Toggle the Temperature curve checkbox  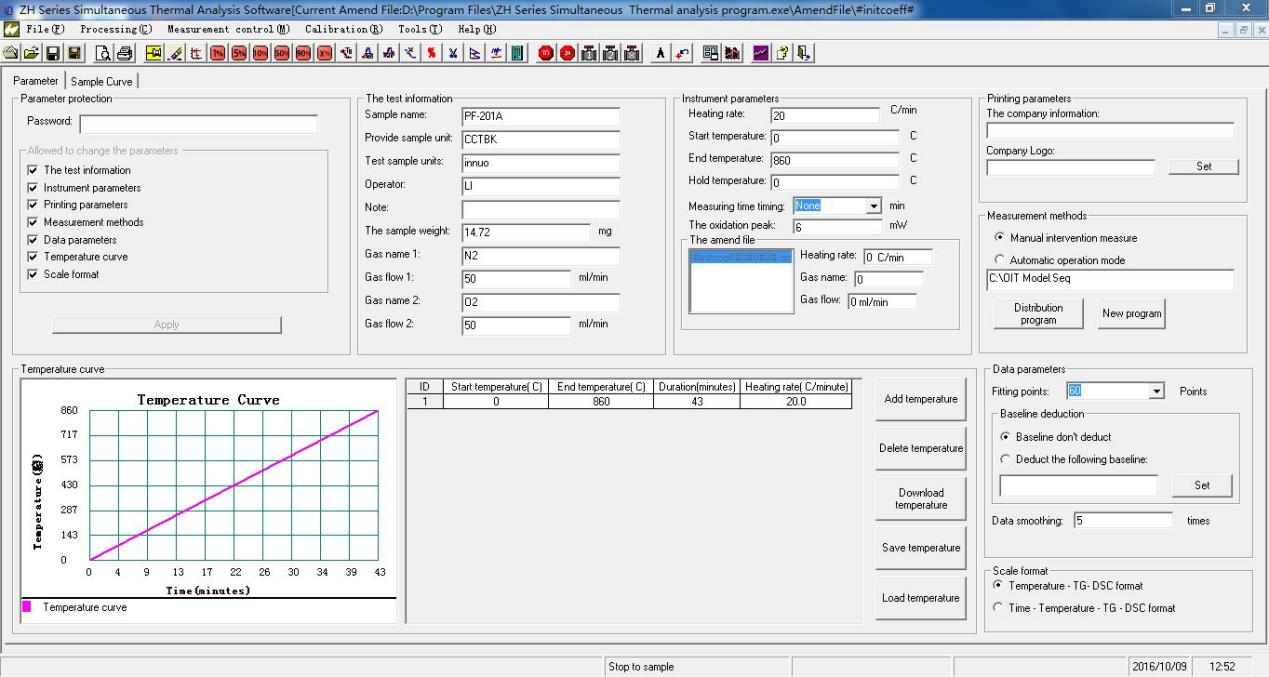[33, 257]
